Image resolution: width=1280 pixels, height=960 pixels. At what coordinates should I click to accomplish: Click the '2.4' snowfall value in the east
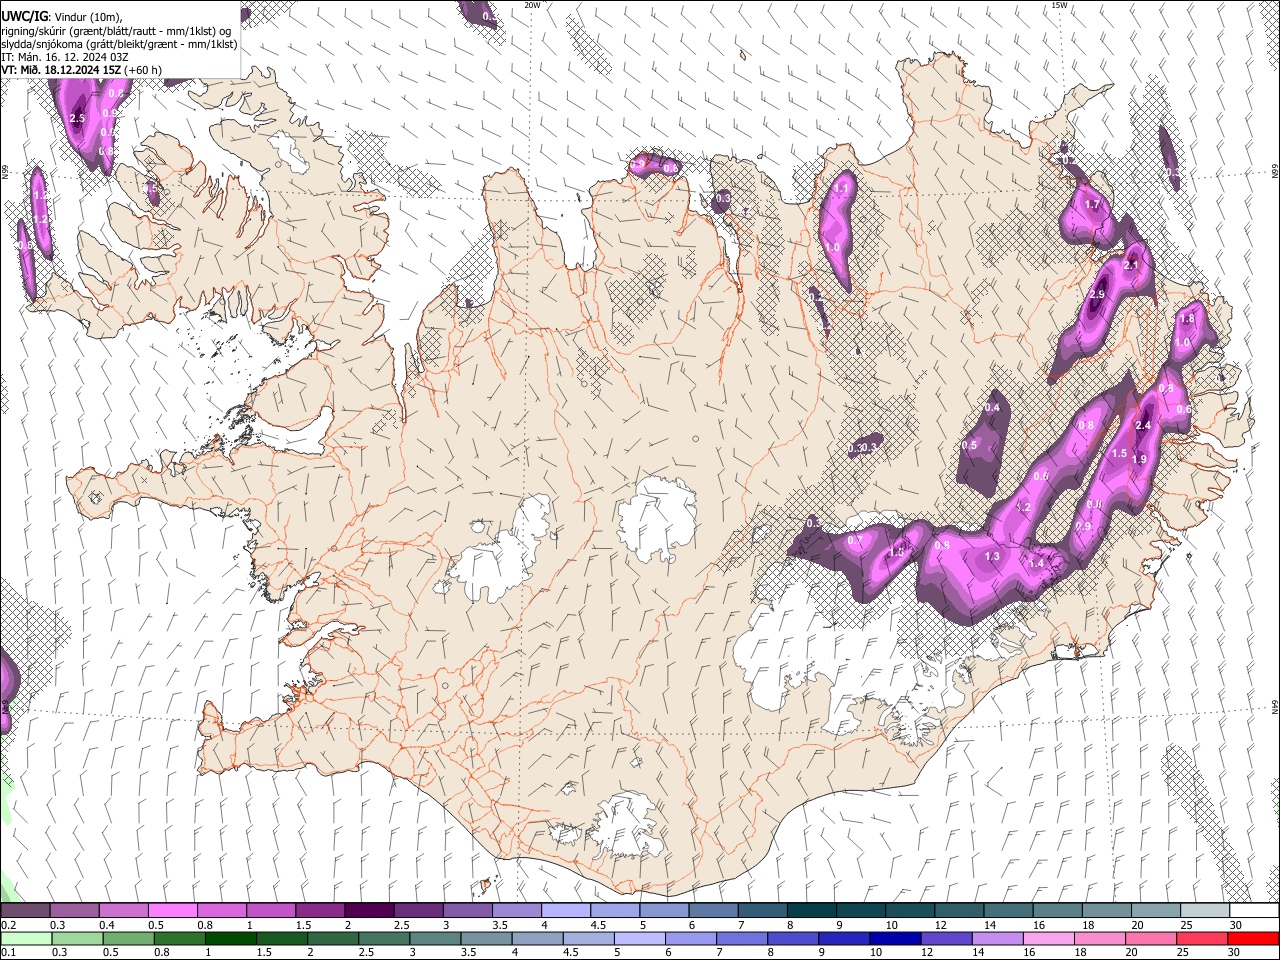point(1144,426)
